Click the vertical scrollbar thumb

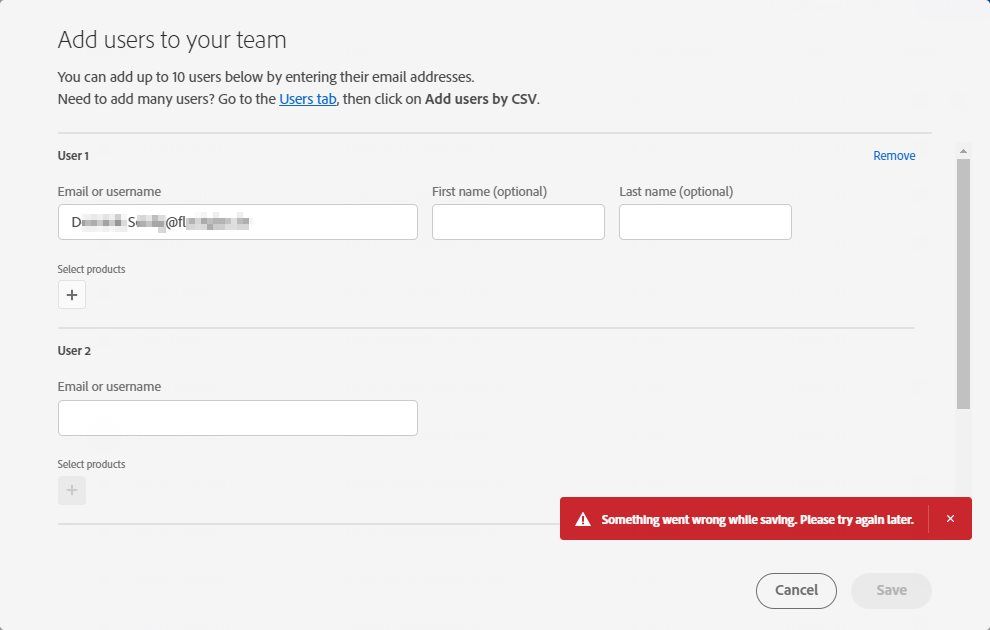click(x=963, y=282)
